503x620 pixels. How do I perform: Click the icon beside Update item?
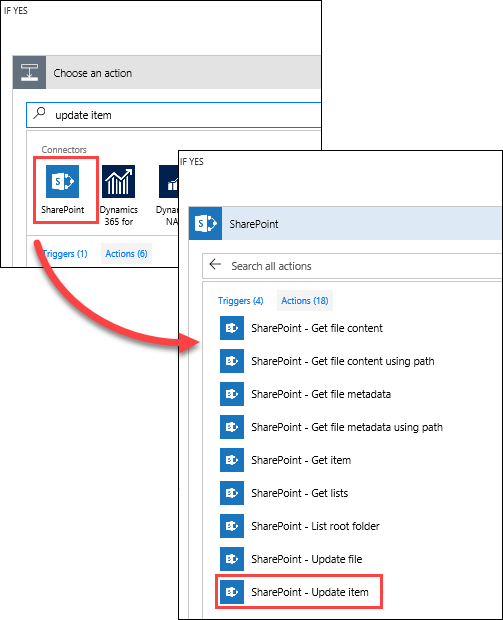(232, 592)
